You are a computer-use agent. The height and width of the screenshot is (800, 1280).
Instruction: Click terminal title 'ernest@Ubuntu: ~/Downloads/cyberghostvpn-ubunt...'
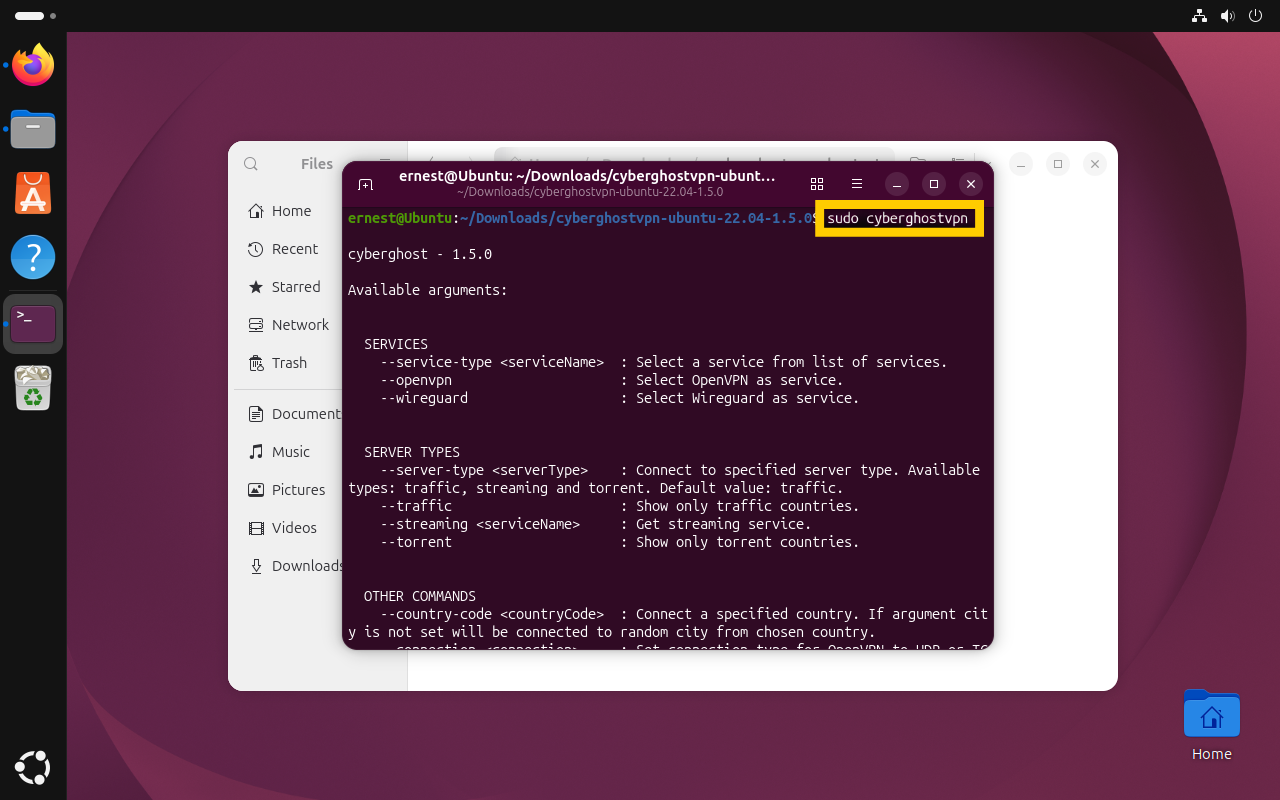point(587,176)
